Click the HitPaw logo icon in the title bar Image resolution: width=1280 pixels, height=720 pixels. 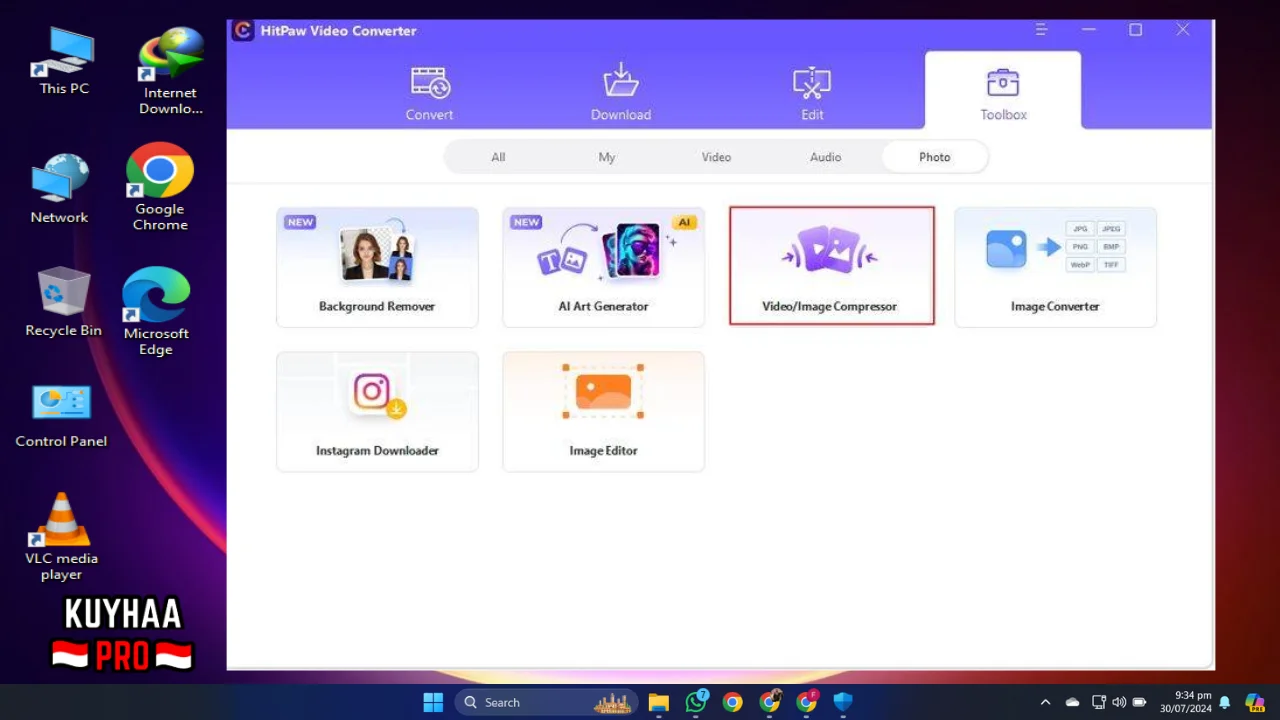(x=243, y=30)
